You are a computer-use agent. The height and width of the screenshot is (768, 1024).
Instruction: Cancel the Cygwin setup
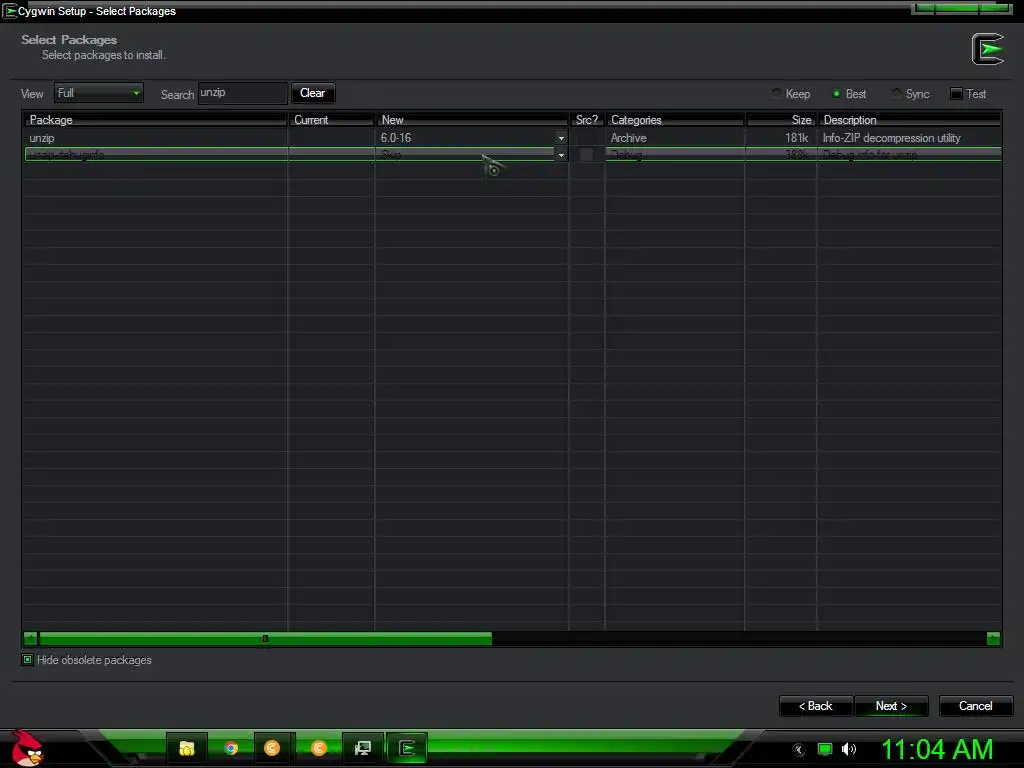tap(976, 706)
